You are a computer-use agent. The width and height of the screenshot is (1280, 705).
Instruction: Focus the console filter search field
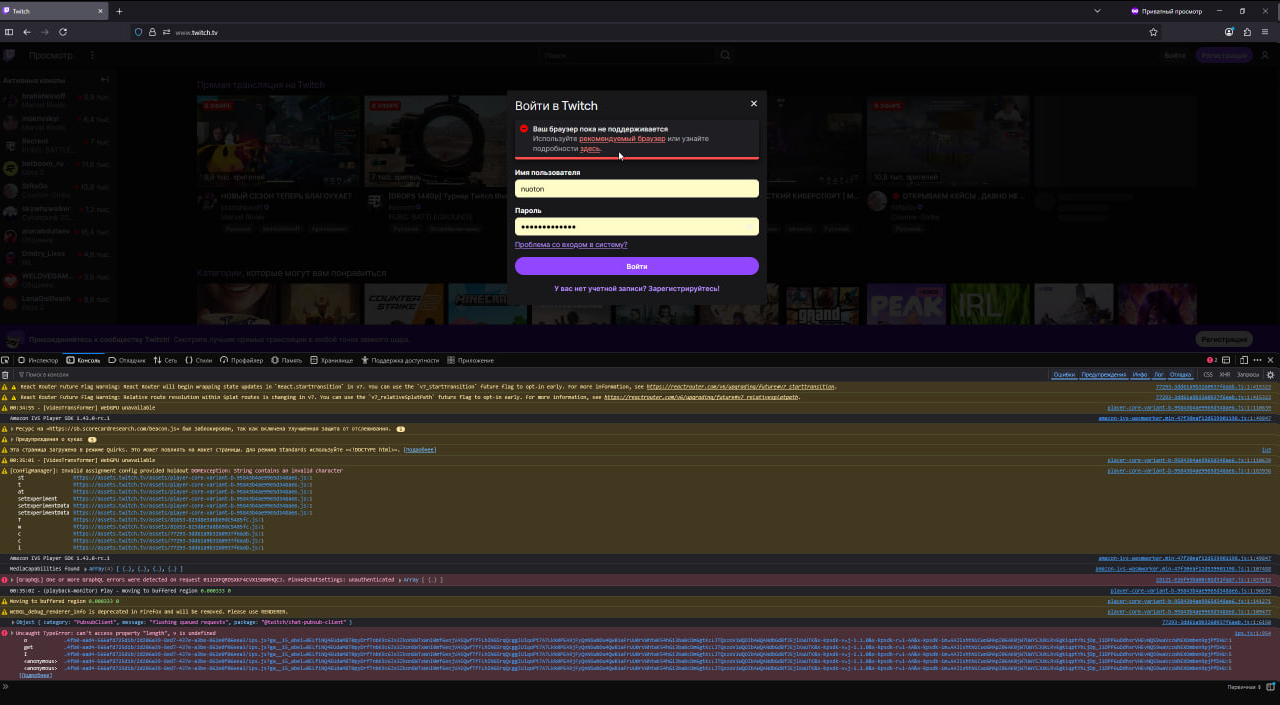tap(530, 374)
